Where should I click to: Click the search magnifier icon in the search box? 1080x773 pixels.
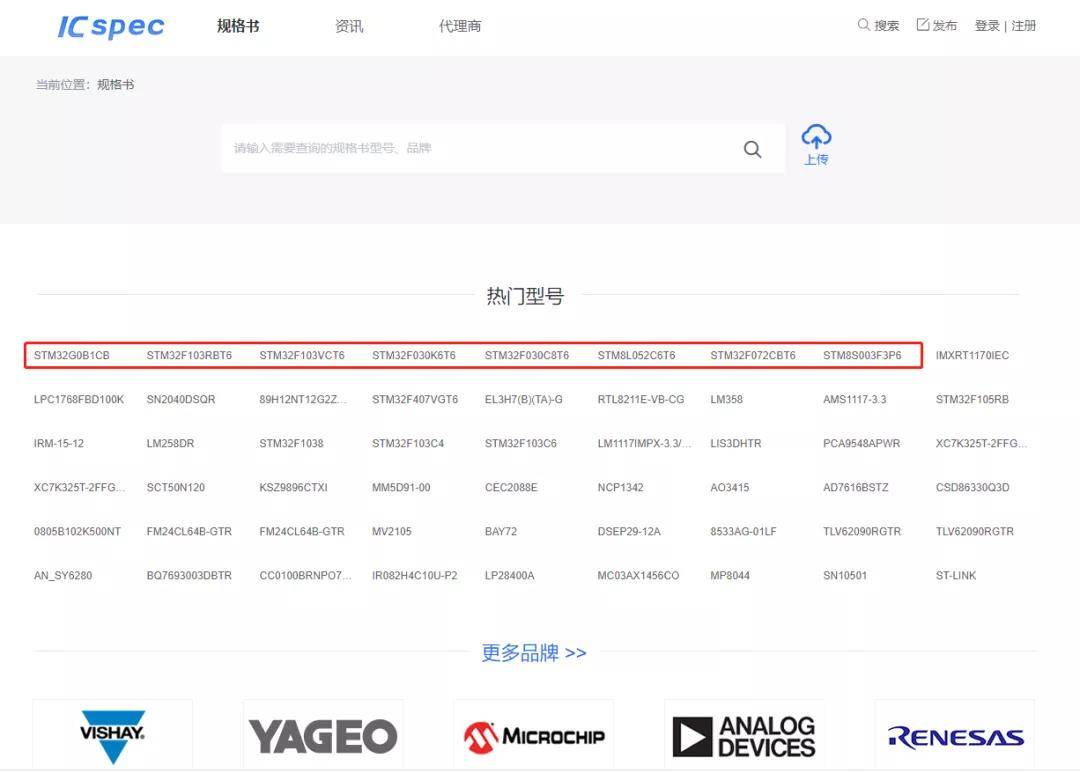click(752, 148)
